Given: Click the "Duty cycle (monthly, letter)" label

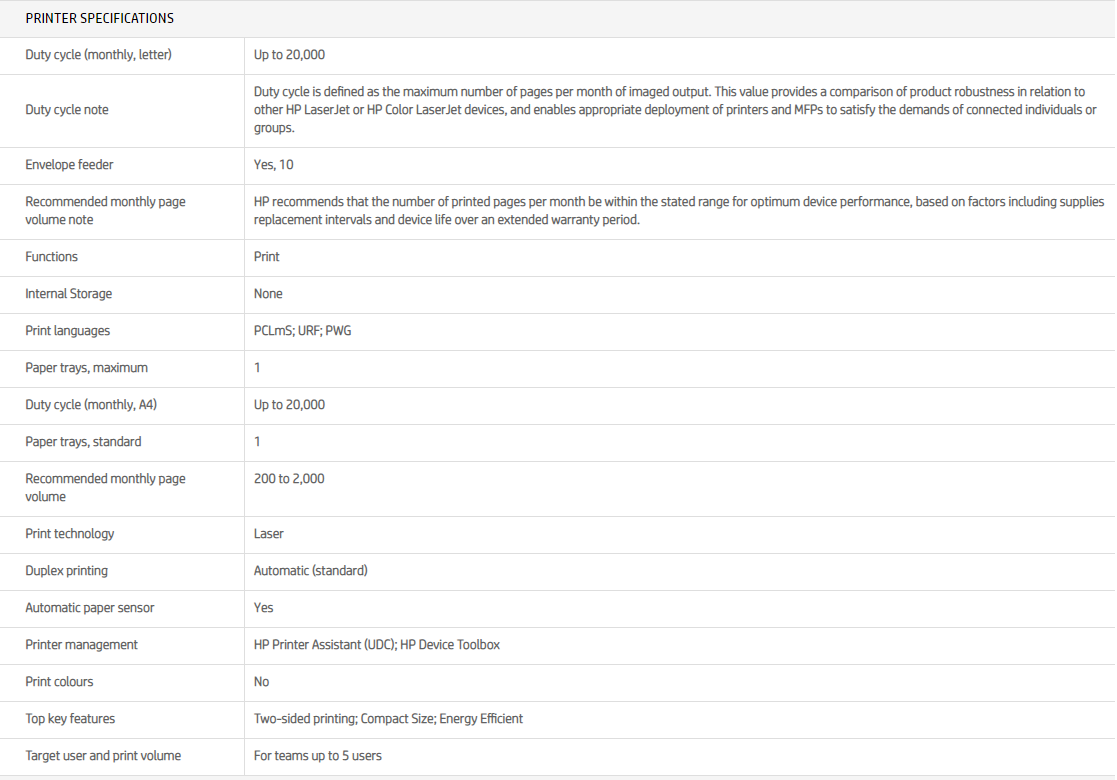Looking at the screenshot, I should pos(98,54).
